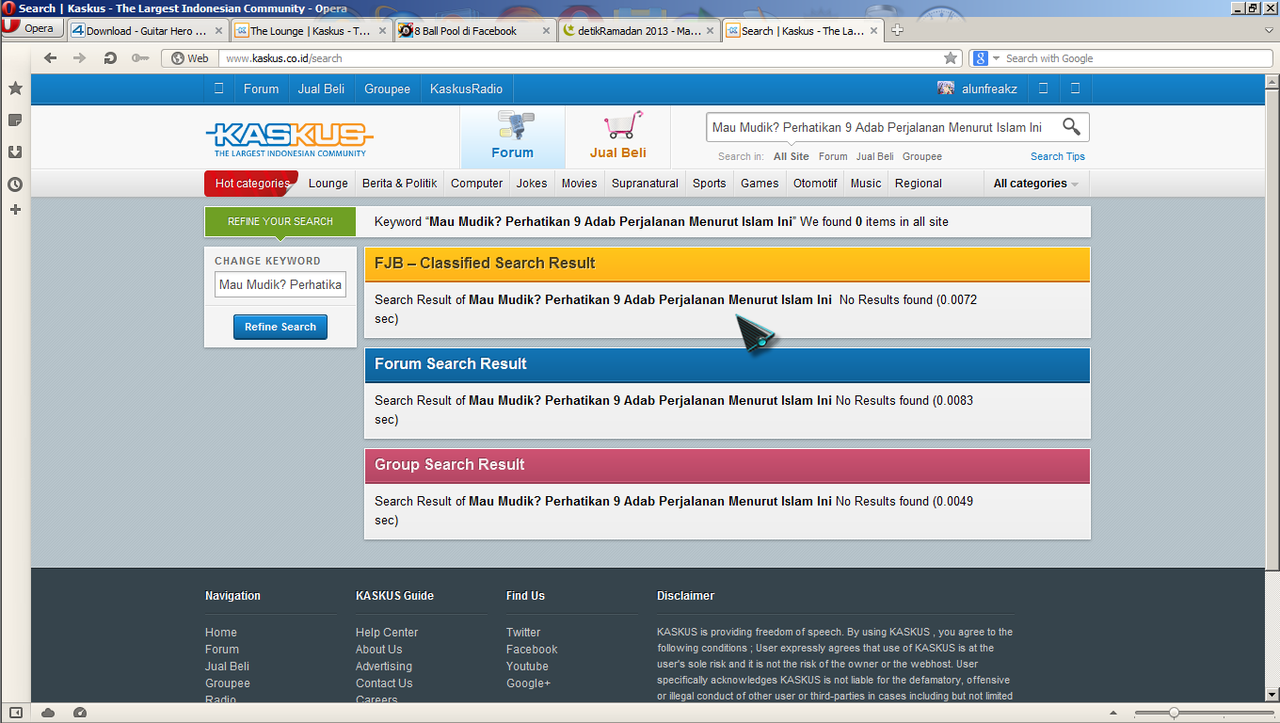Close the active Search | Kaskus tab
The width and height of the screenshot is (1280, 723).
coord(875,31)
